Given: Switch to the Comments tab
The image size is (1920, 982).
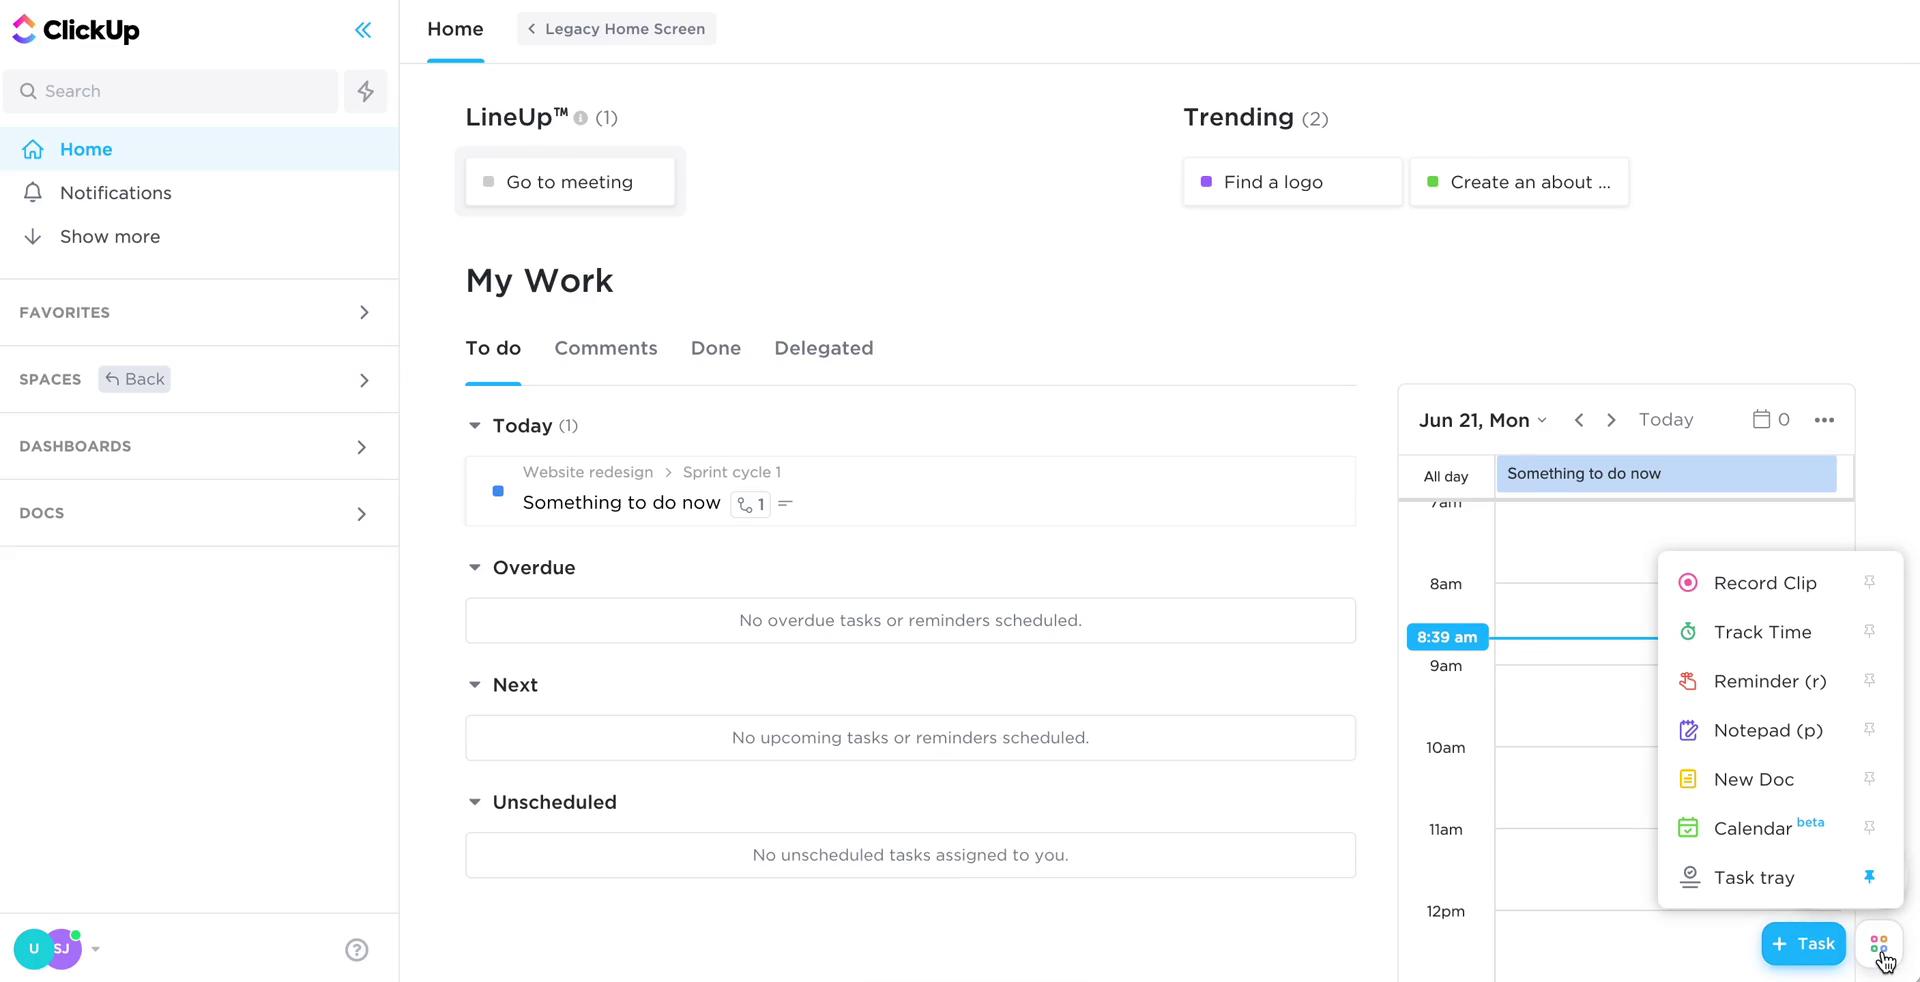Looking at the screenshot, I should [606, 348].
